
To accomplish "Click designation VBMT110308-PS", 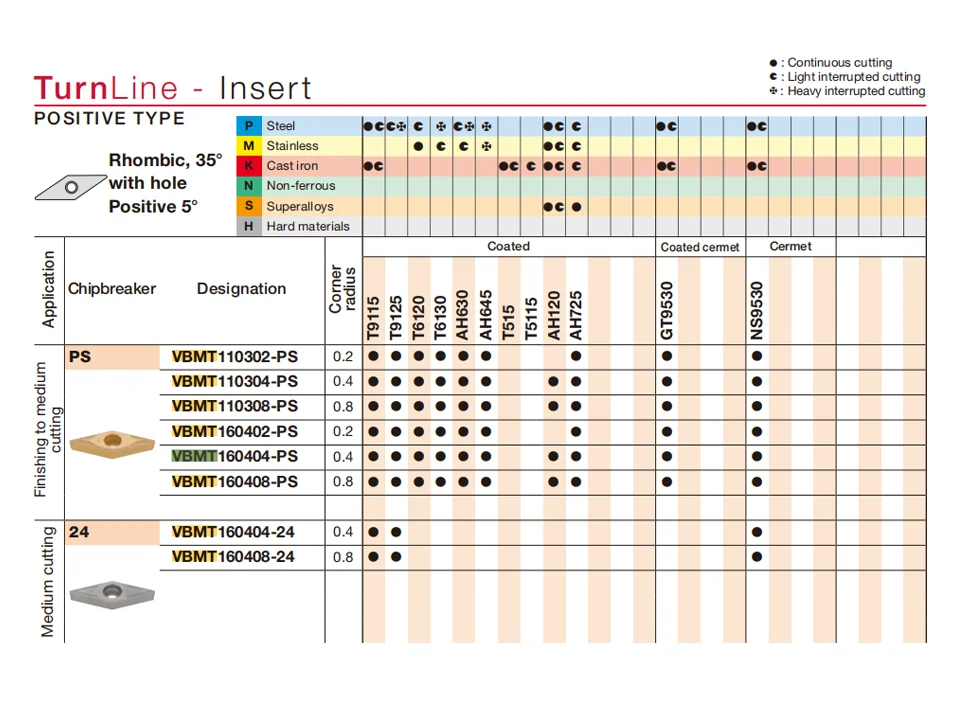I will pos(235,406).
